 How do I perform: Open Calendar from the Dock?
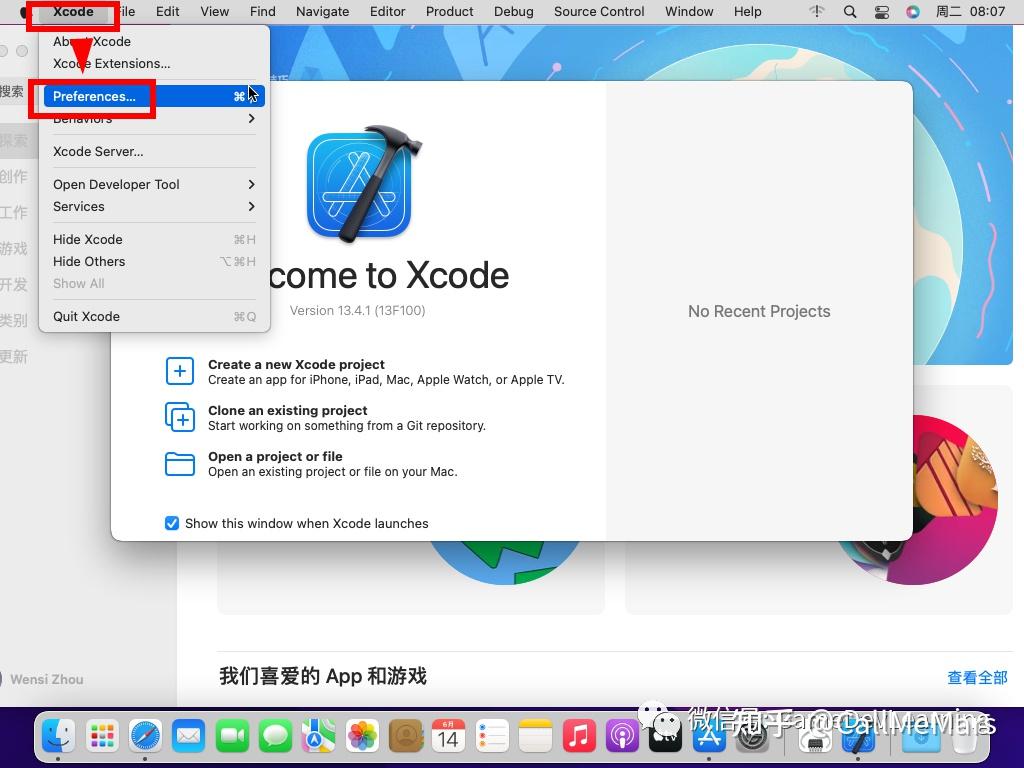coord(449,737)
